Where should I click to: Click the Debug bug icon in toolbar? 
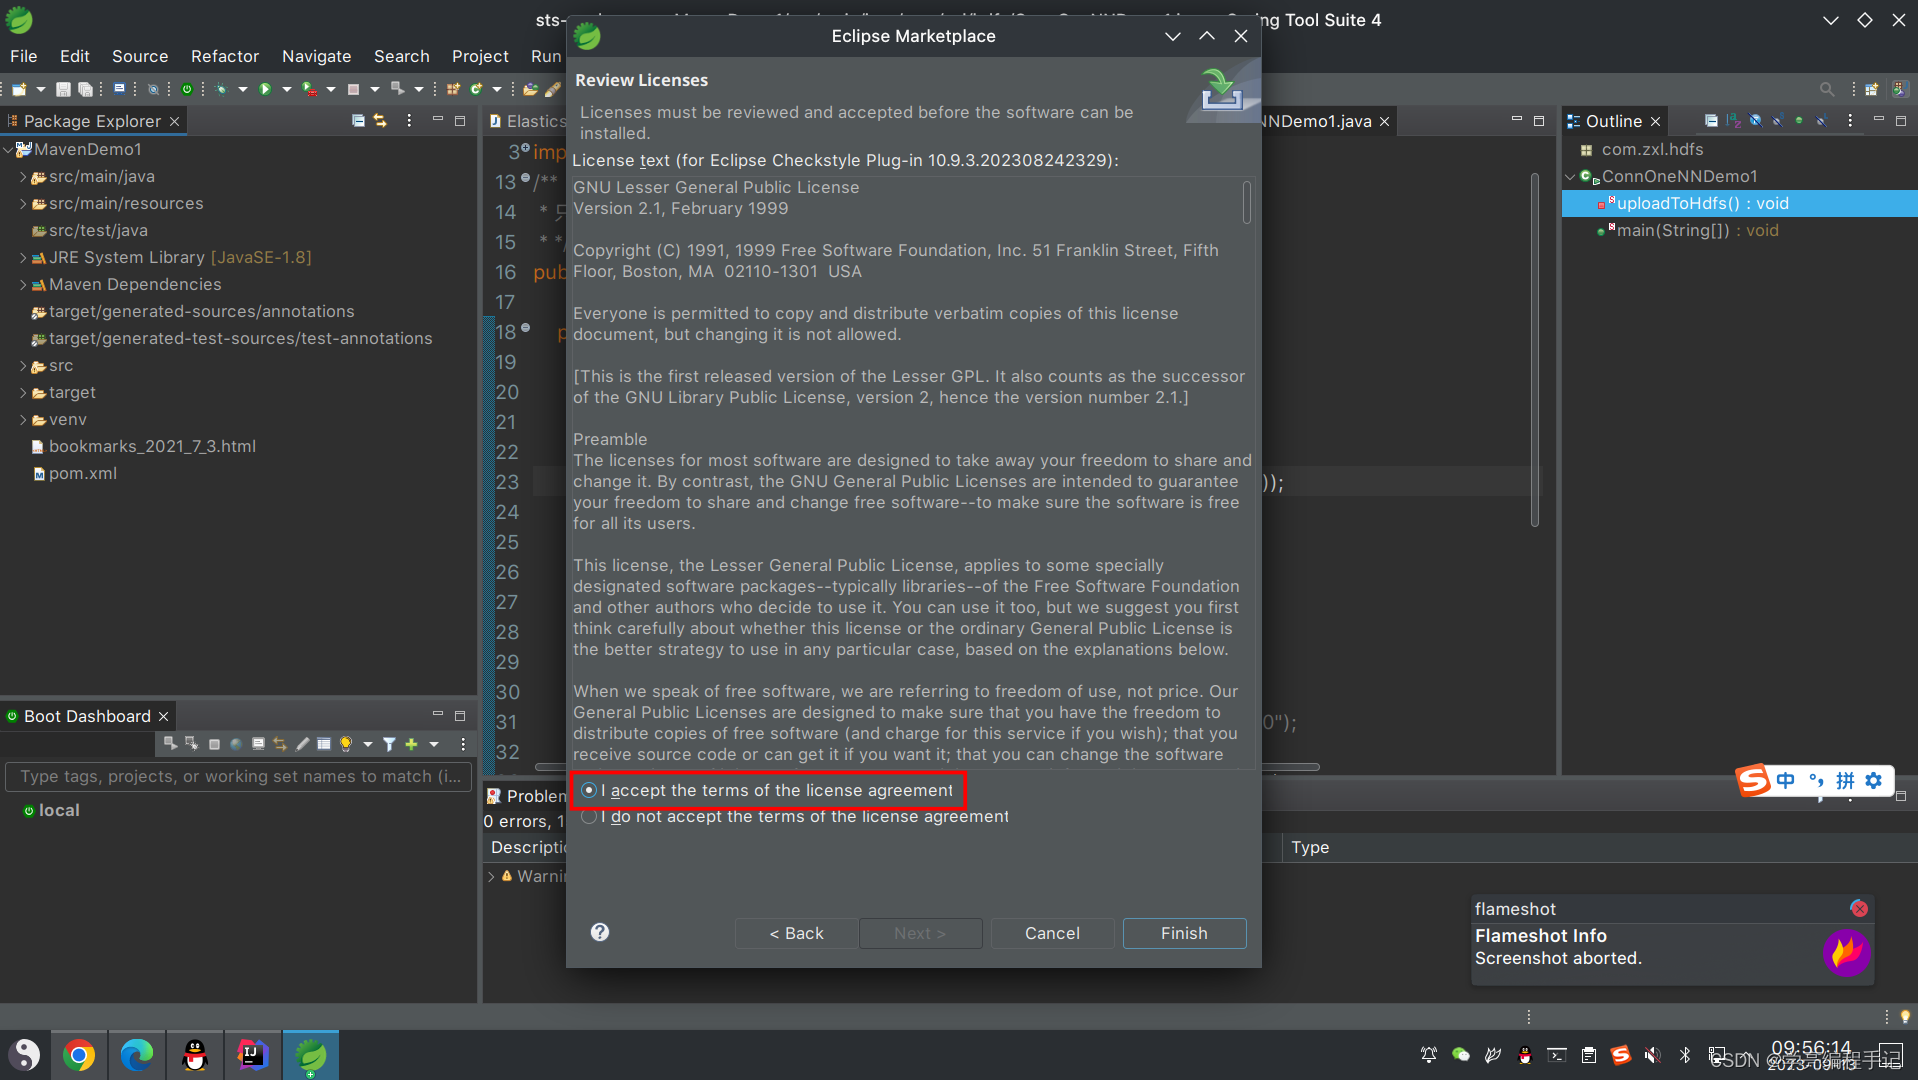click(x=221, y=89)
